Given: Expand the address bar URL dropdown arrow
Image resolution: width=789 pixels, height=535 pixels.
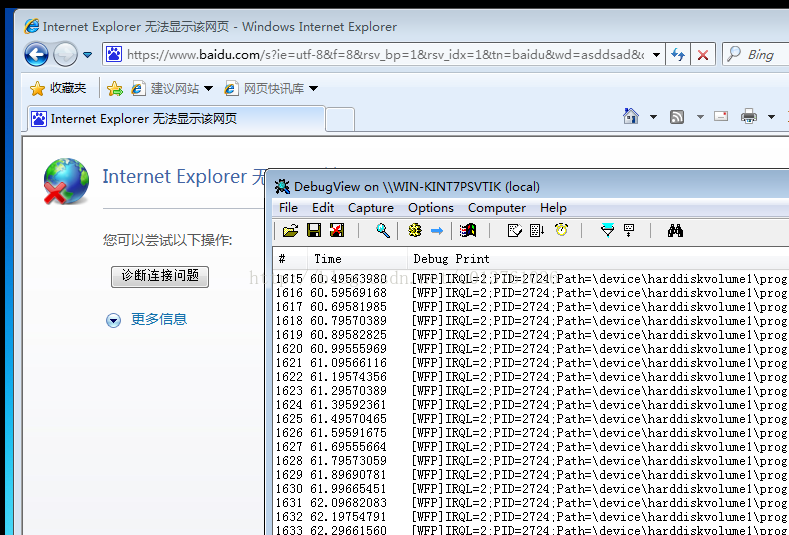Looking at the screenshot, I should coord(656,54).
